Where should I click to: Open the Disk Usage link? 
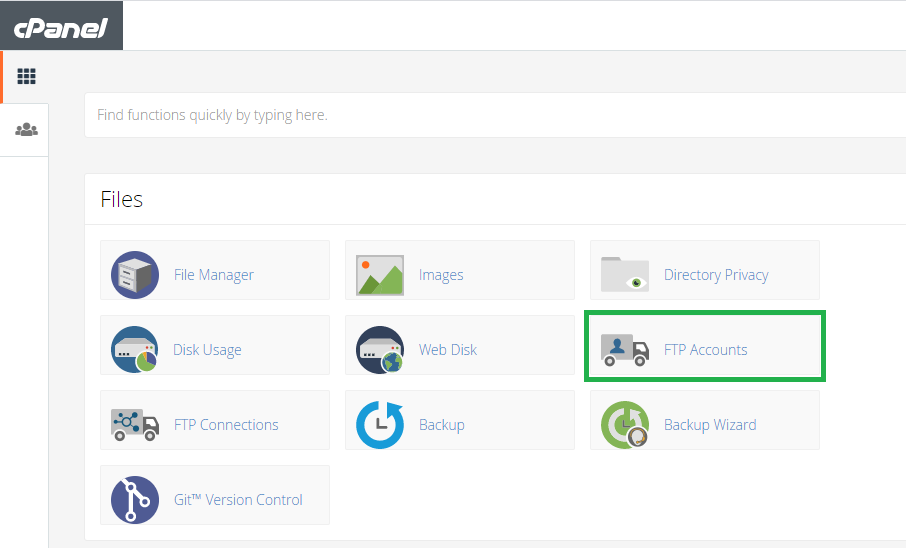[x=207, y=350]
